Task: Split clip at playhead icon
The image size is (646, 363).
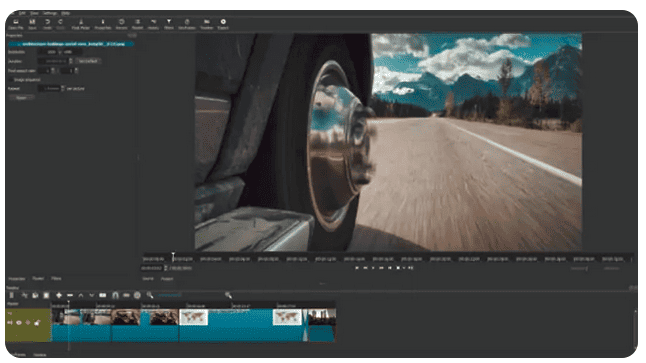Action: click(x=103, y=295)
